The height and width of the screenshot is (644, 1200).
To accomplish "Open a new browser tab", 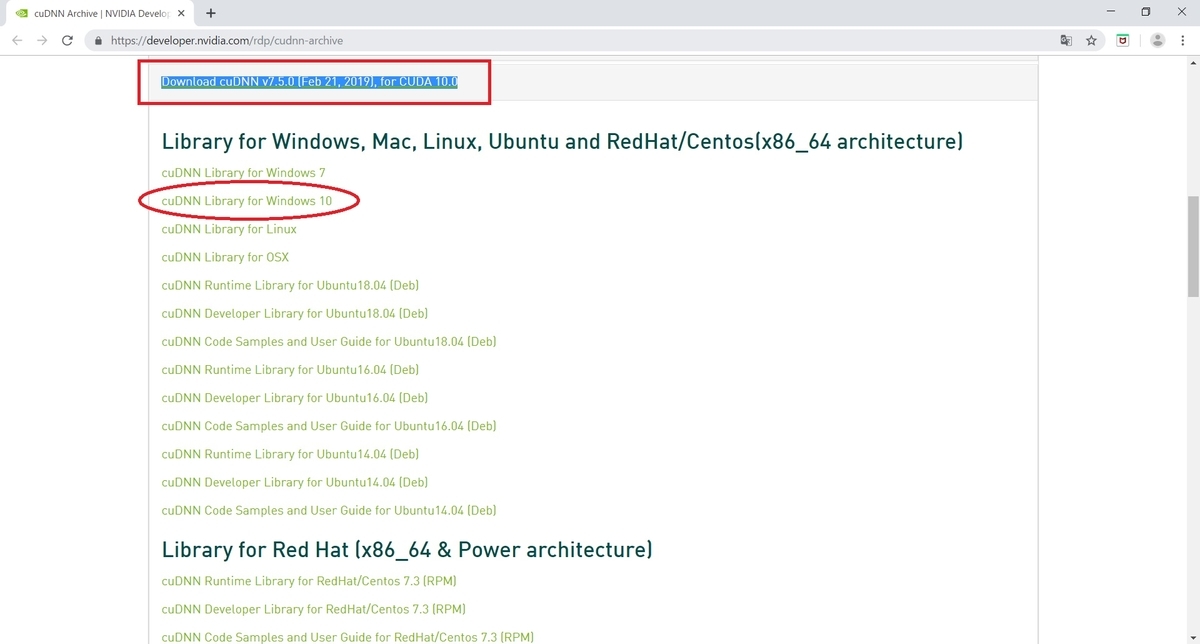I will [x=211, y=13].
